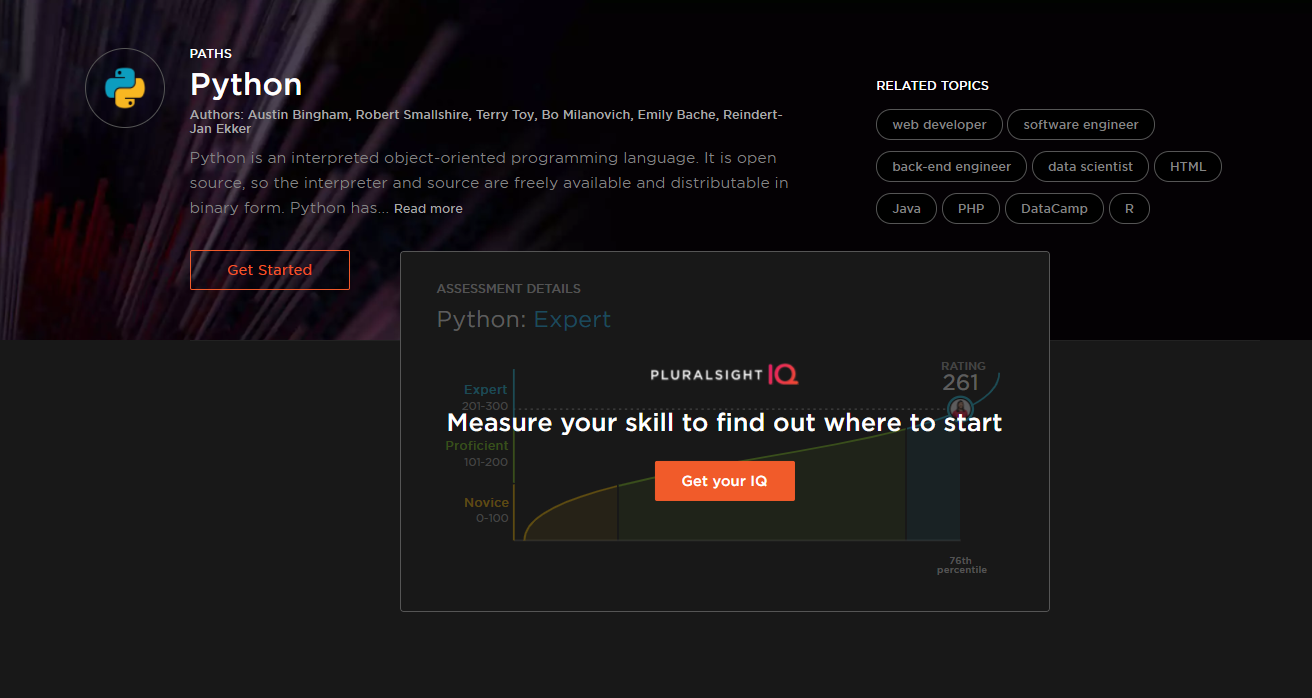Click the Python logo icon
This screenshot has width=1312, height=698.
coord(125,88)
